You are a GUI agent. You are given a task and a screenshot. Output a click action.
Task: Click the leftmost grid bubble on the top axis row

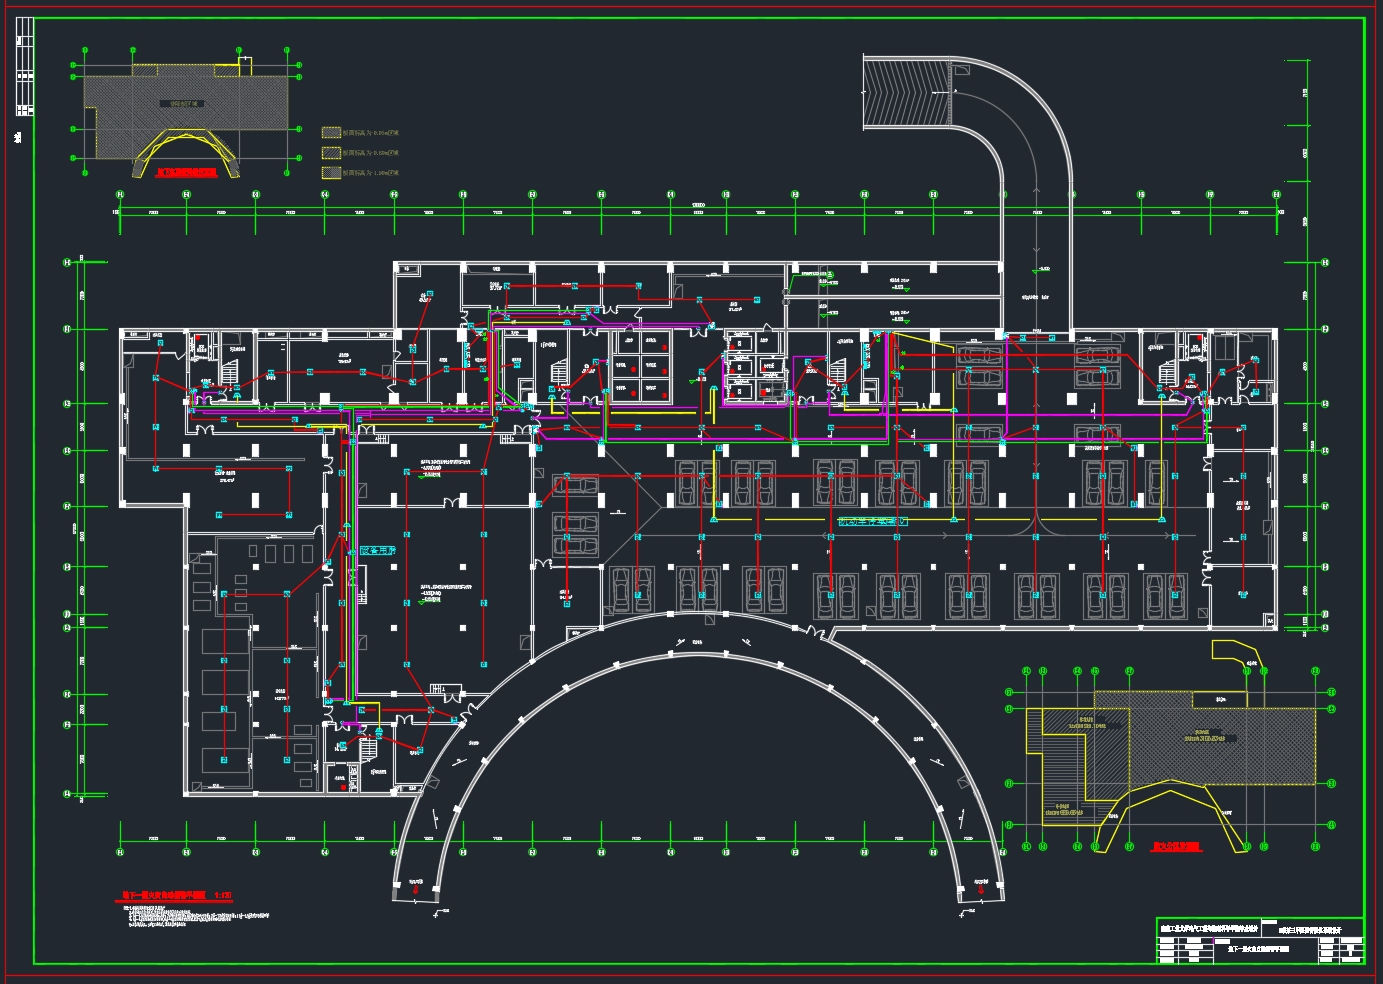[119, 195]
